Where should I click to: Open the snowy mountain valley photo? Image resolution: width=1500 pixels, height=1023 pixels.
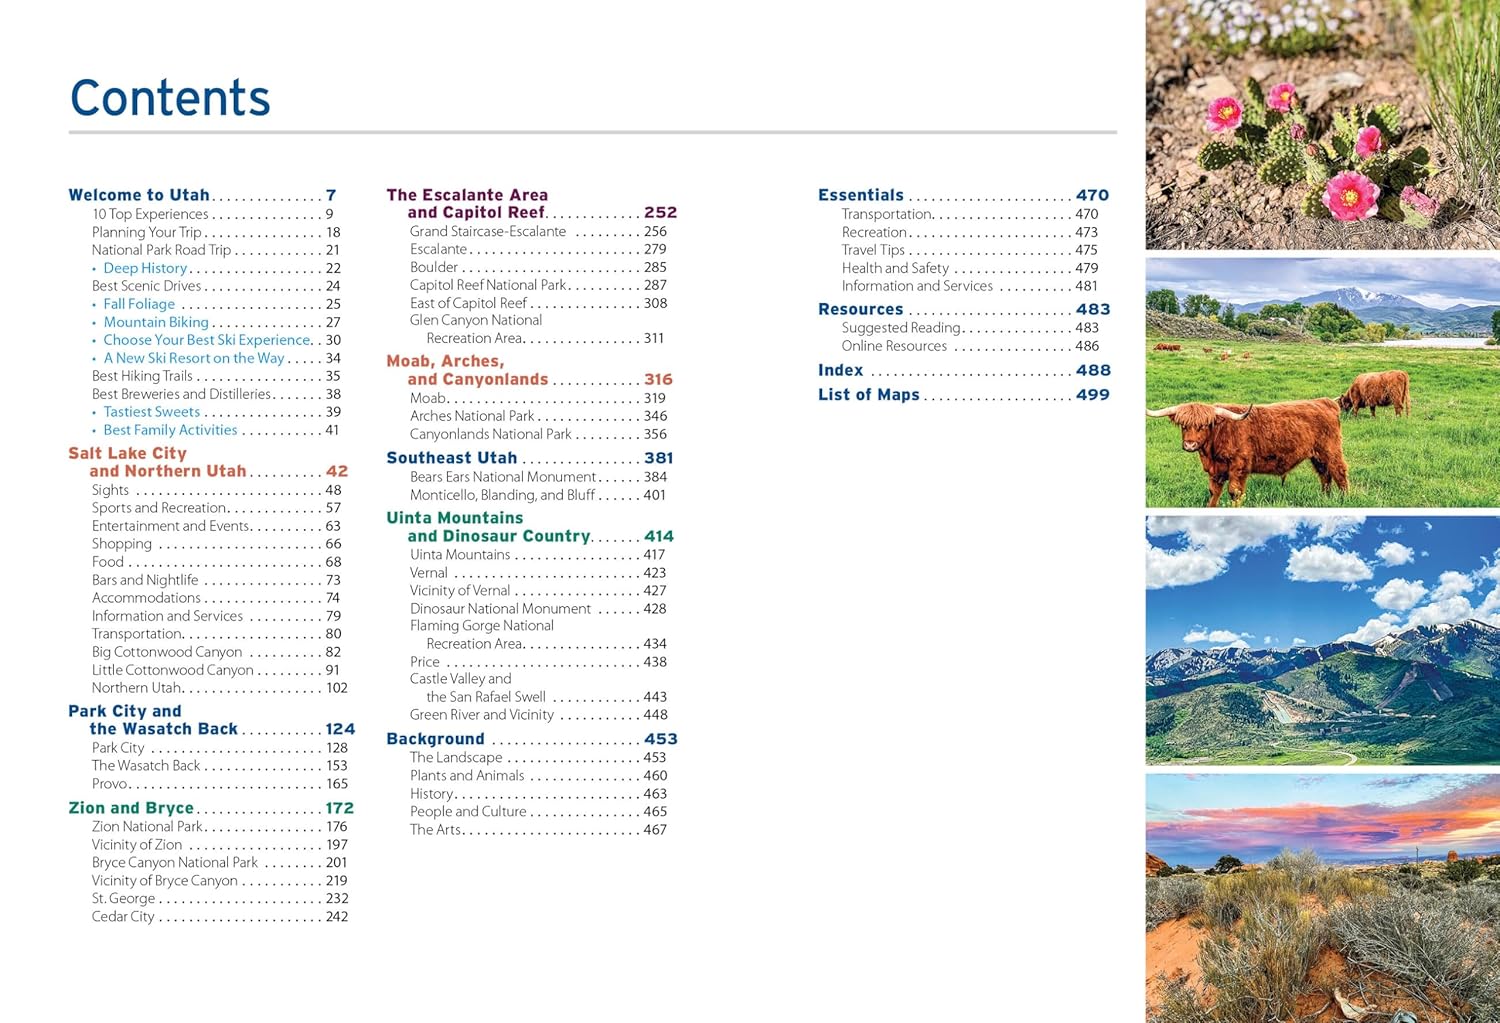[1322, 640]
